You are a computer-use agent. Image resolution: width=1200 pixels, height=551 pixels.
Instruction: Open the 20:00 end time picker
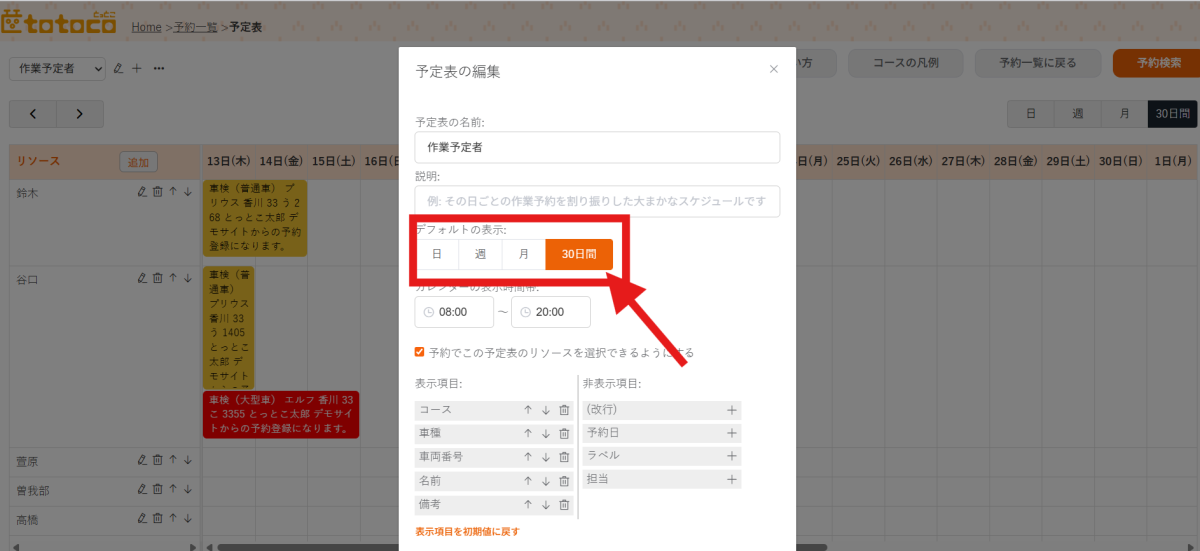tap(551, 312)
